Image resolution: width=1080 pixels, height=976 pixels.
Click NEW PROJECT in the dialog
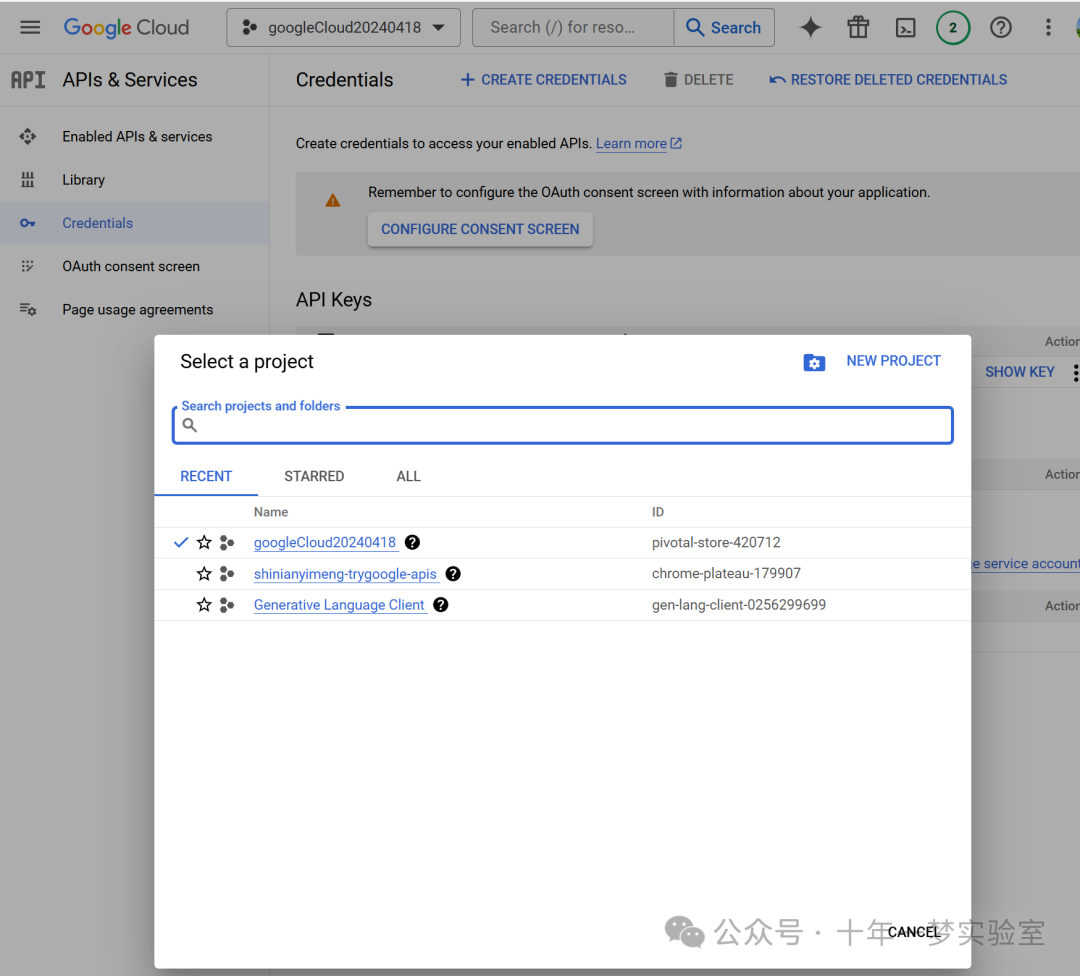(x=893, y=361)
